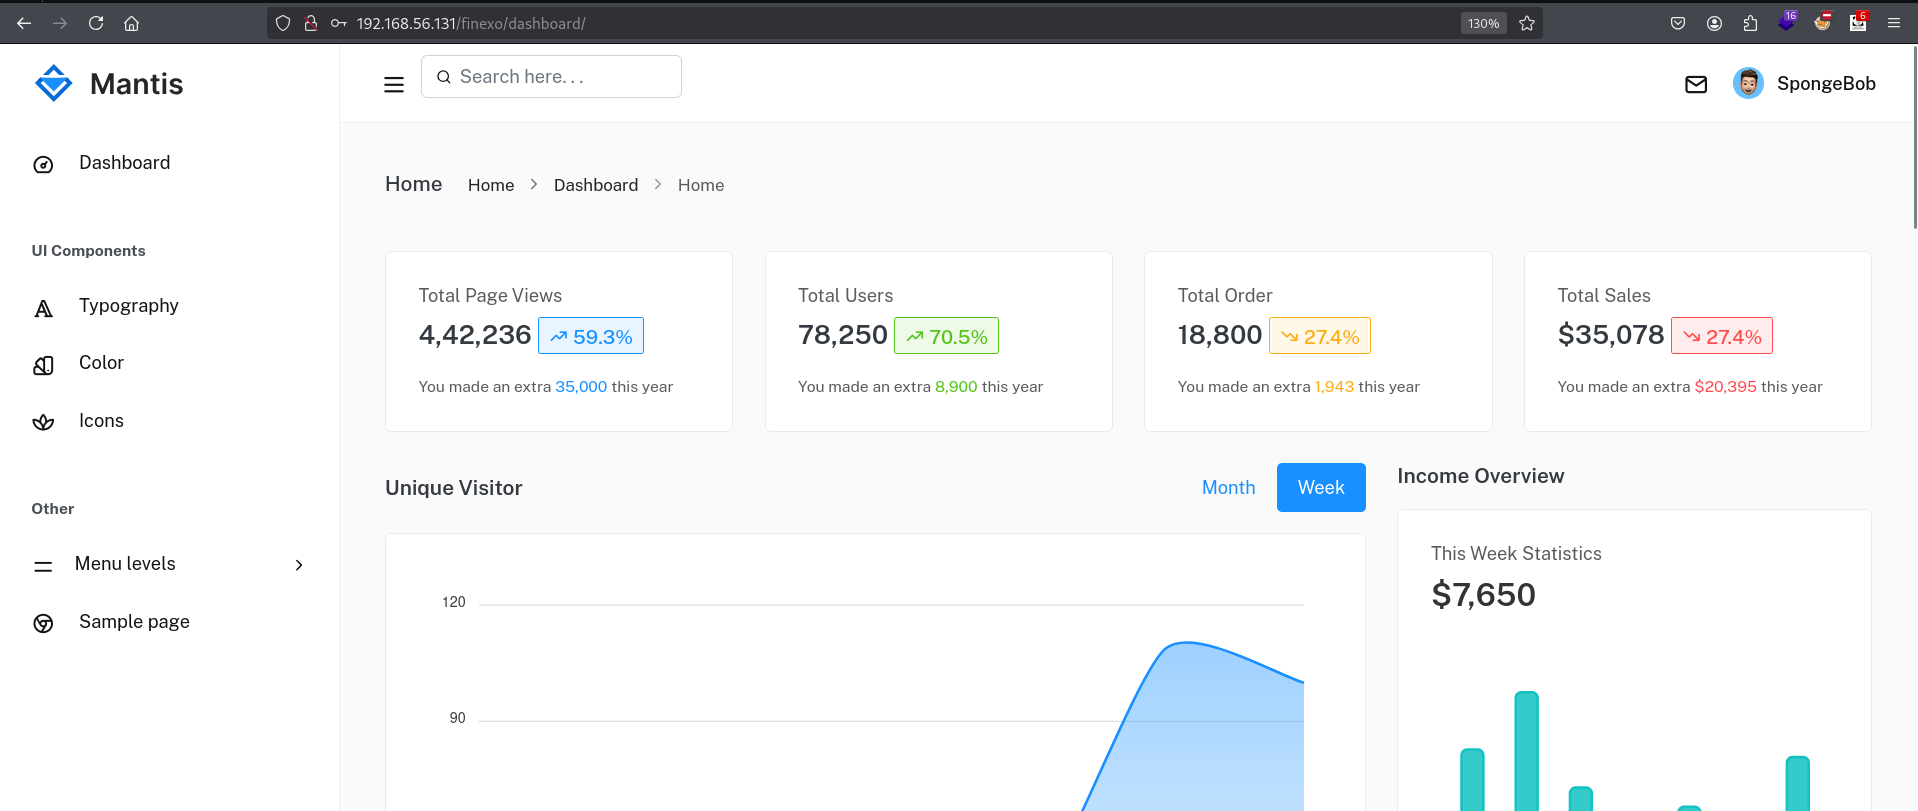Click the tallest teal income bar
The height and width of the screenshot is (811, 1918).
pyautogui.click(x=1526, y=751)
